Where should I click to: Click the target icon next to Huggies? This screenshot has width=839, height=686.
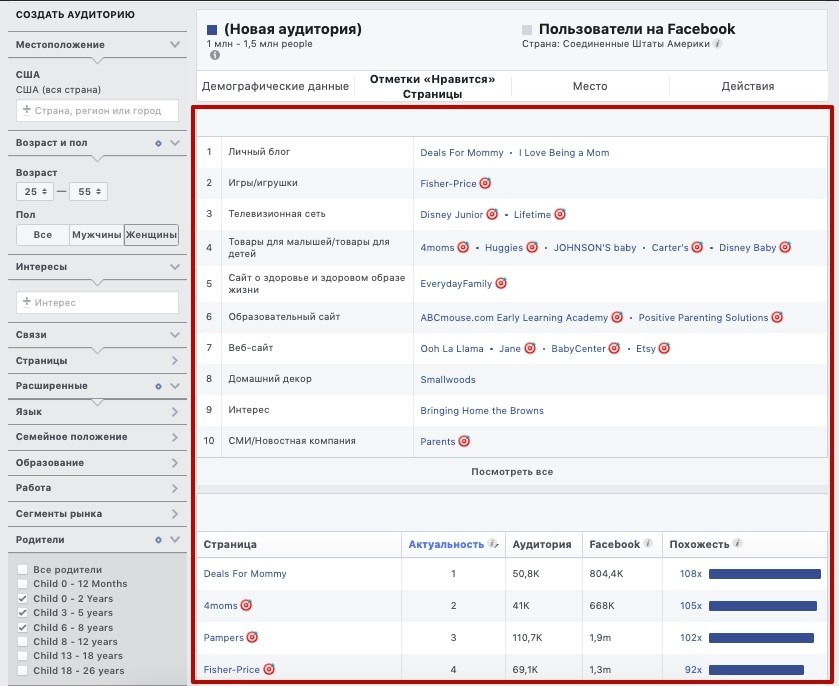[532, 247]
